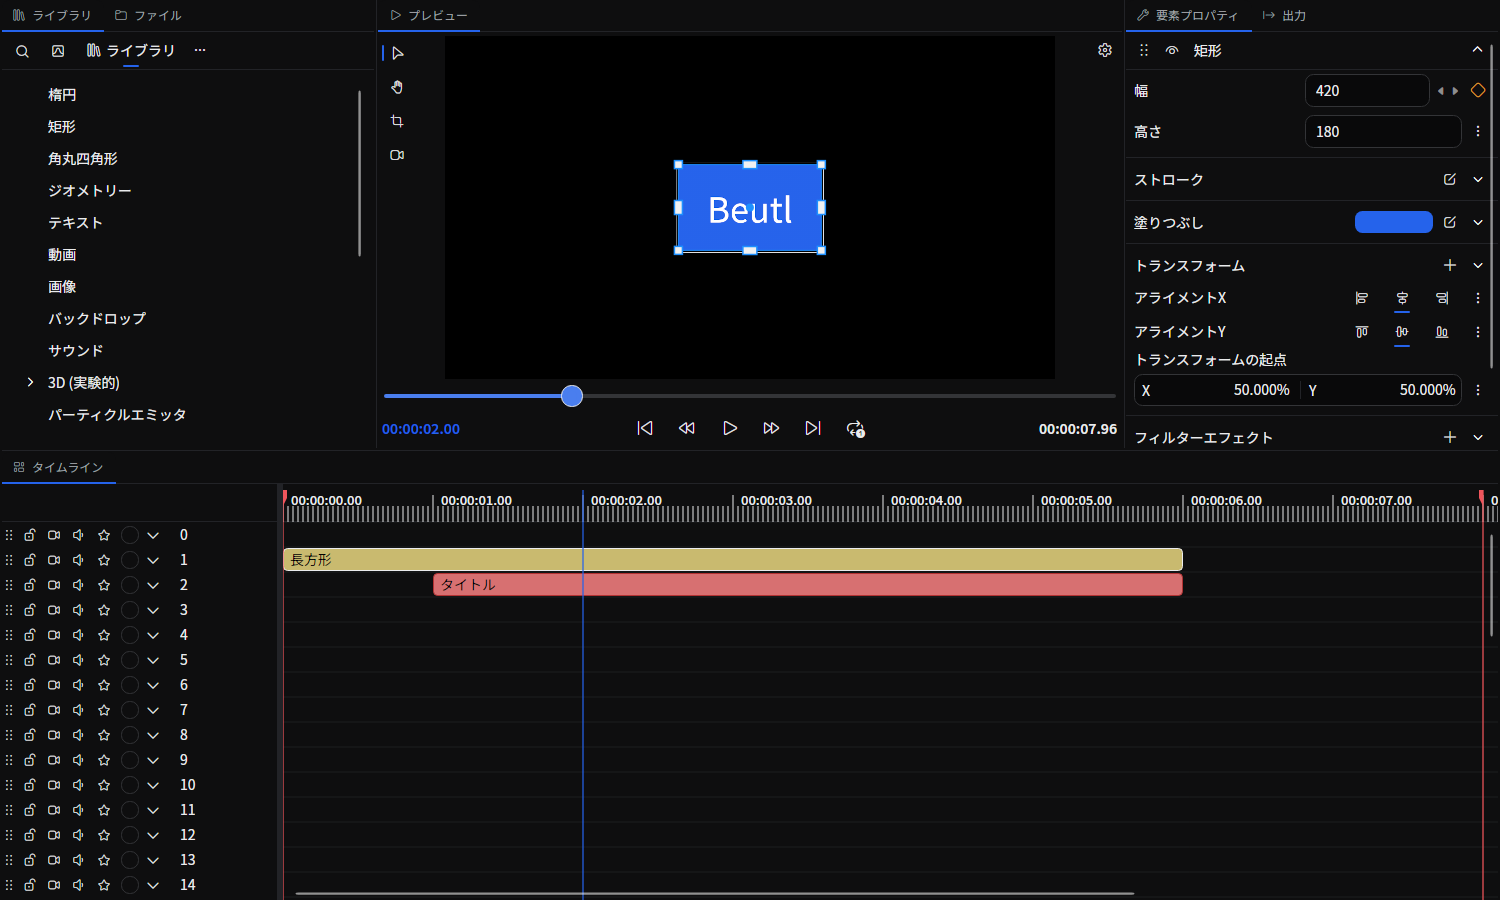Collapse the トランスフォーム section chevron

pos(1478,265)
